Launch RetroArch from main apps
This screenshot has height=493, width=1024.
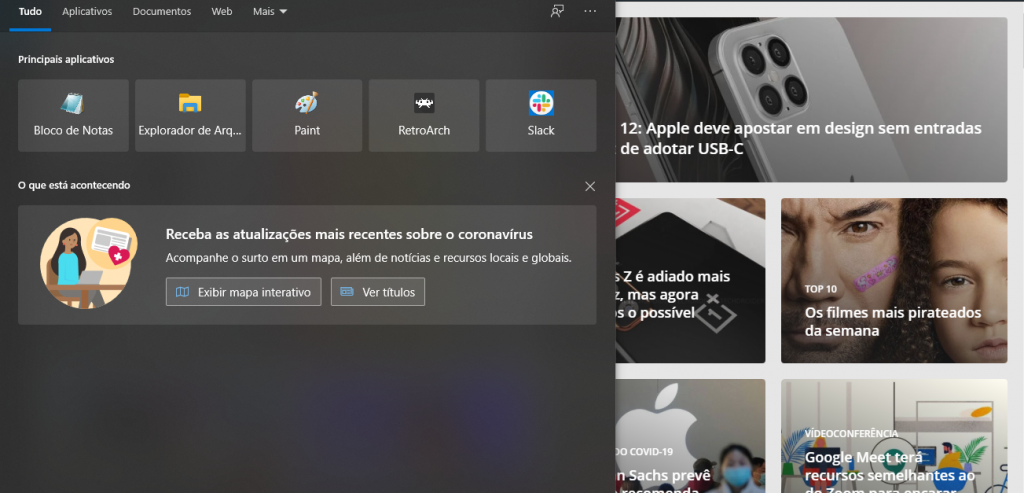click(x=424, y=116)
